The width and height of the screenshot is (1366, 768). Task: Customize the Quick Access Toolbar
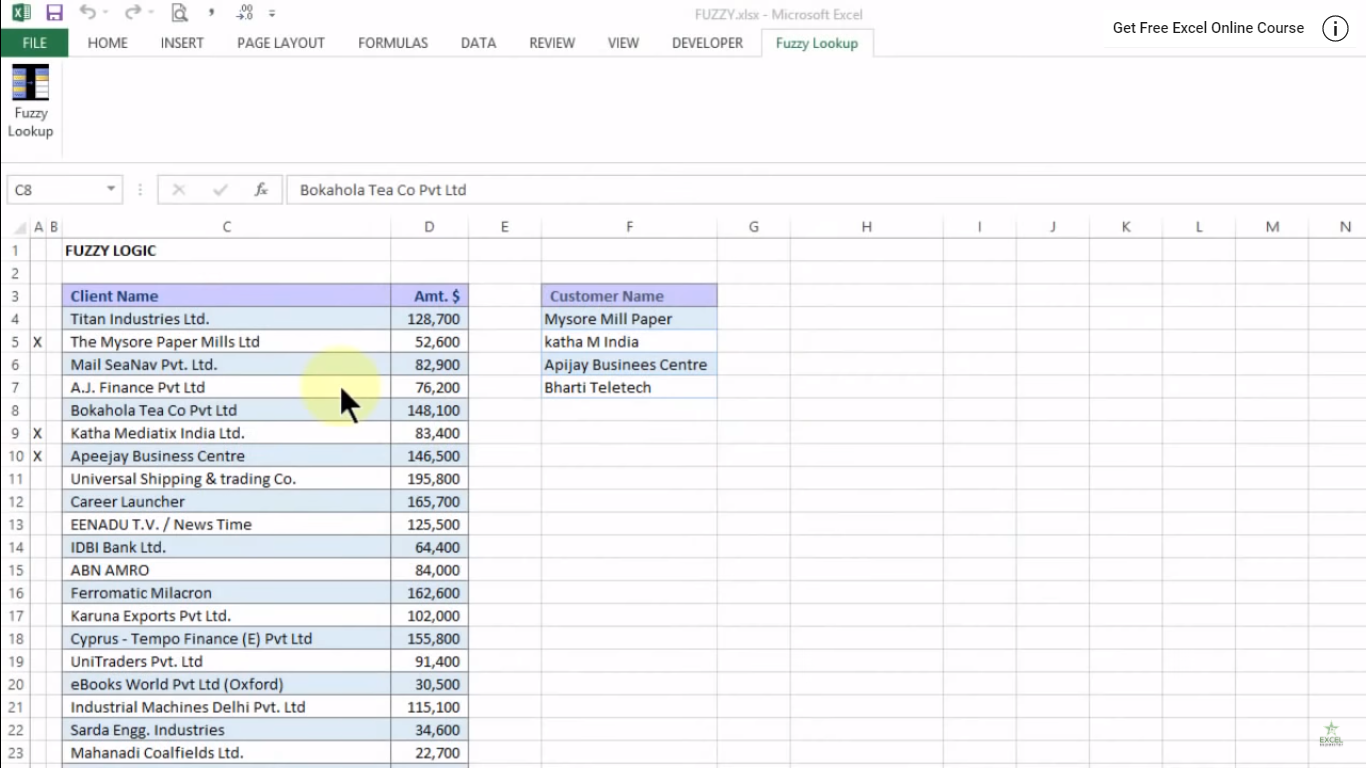coord(272,14)
